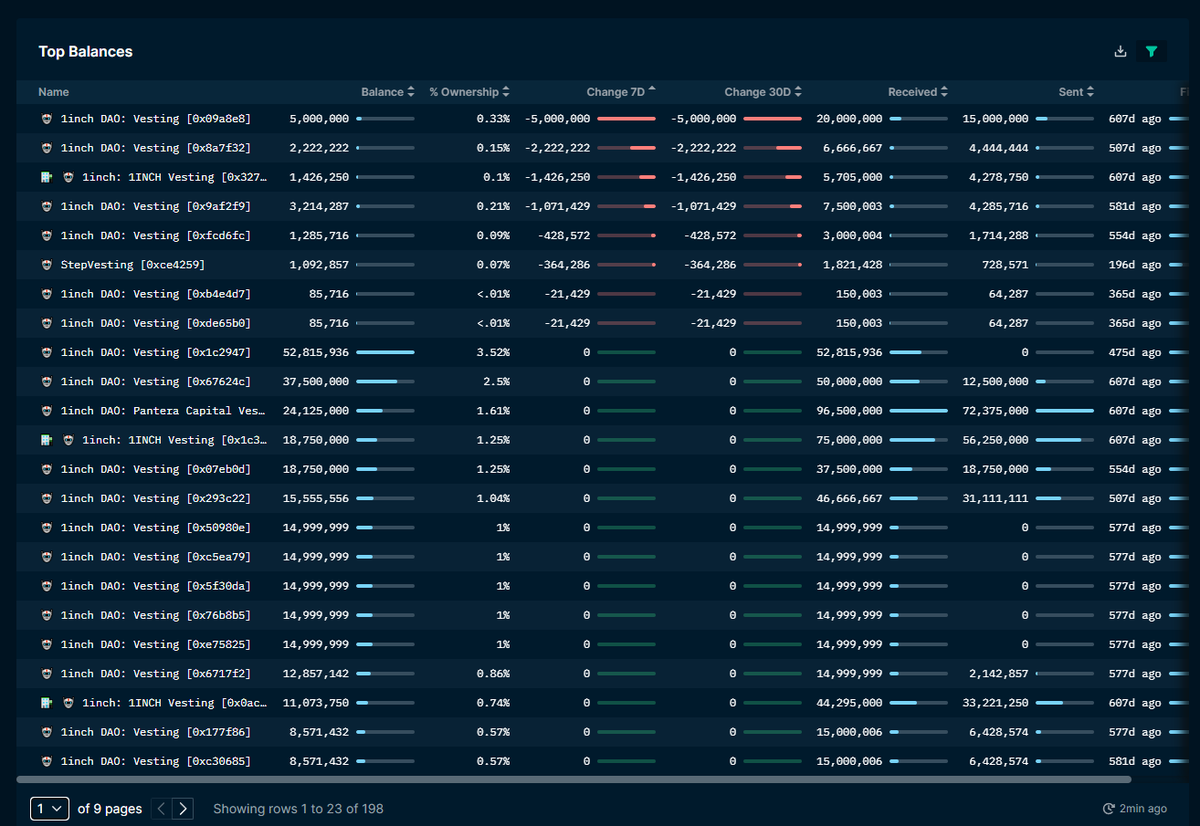Sort by Sent column arrows
Screen dimensions: 1200x826
pos(1090,92)
